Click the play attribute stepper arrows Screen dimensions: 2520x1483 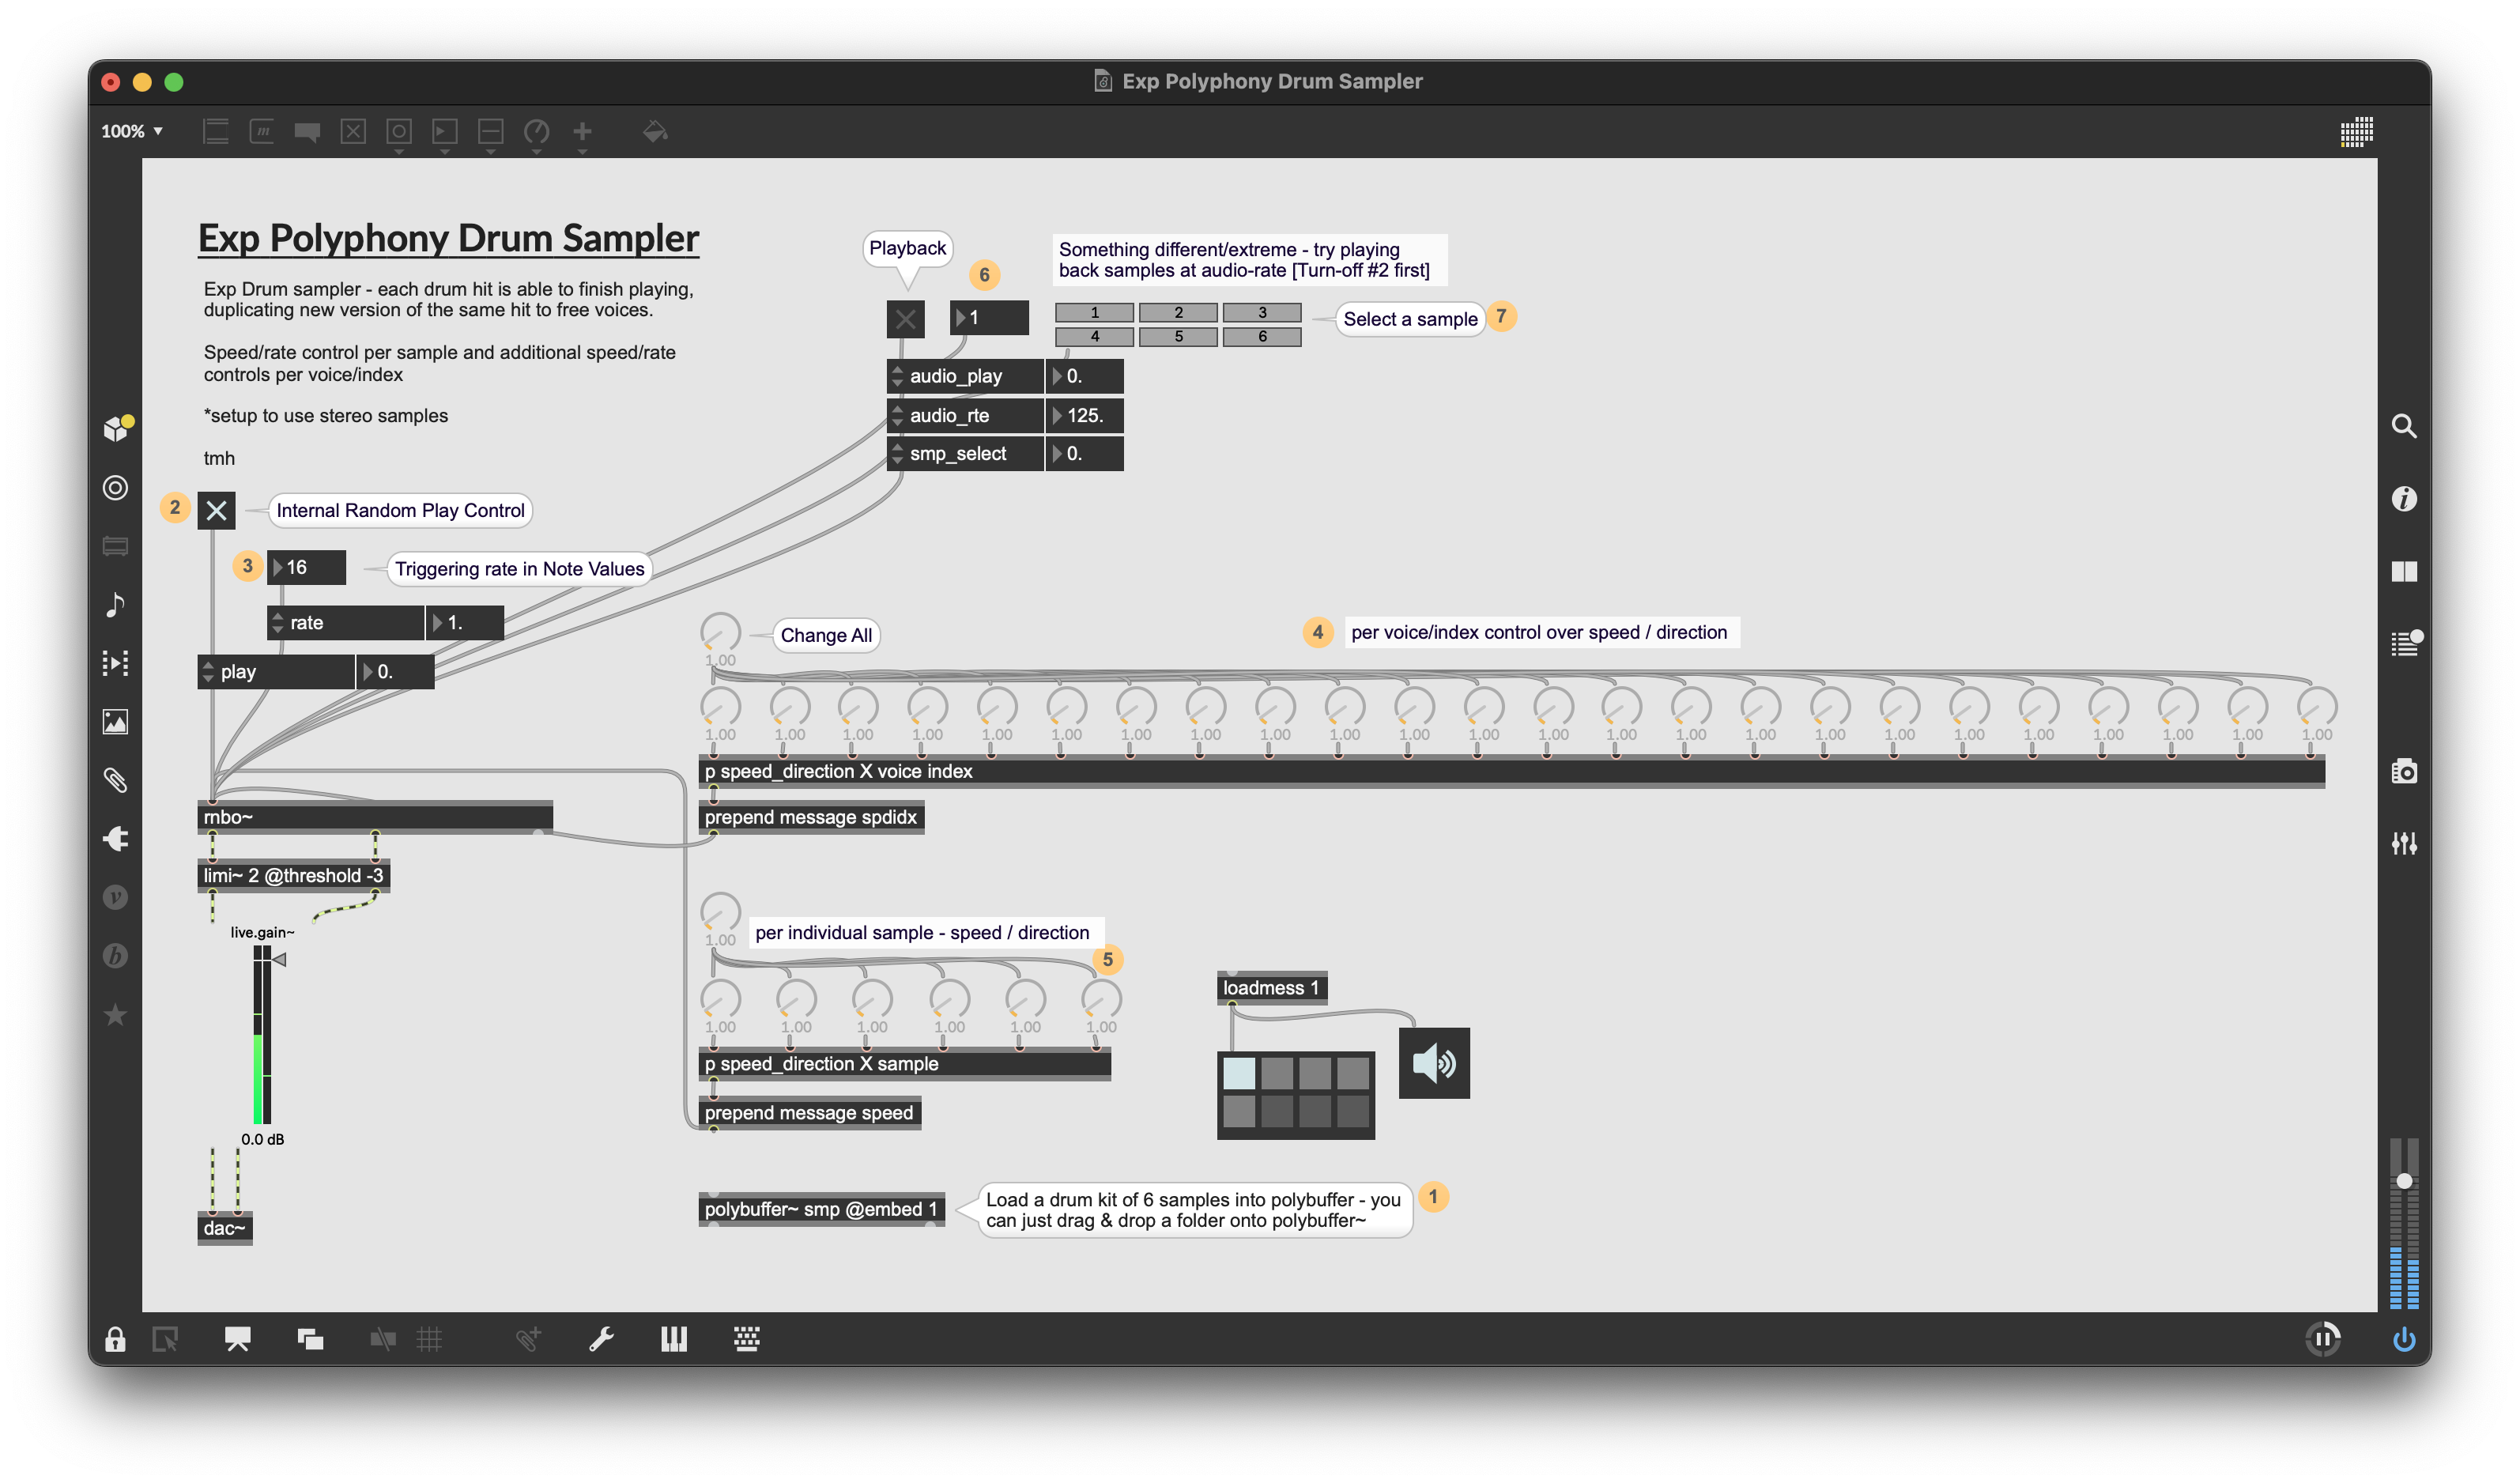click(x=208, y=671)
